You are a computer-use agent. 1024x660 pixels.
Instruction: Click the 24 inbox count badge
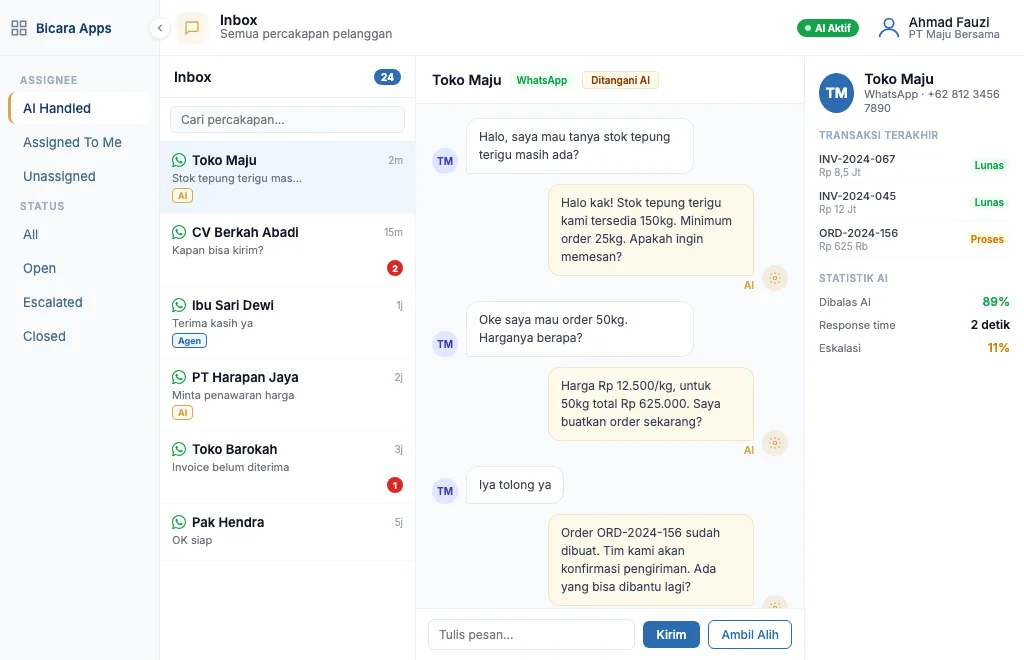[x=387, y=77]
